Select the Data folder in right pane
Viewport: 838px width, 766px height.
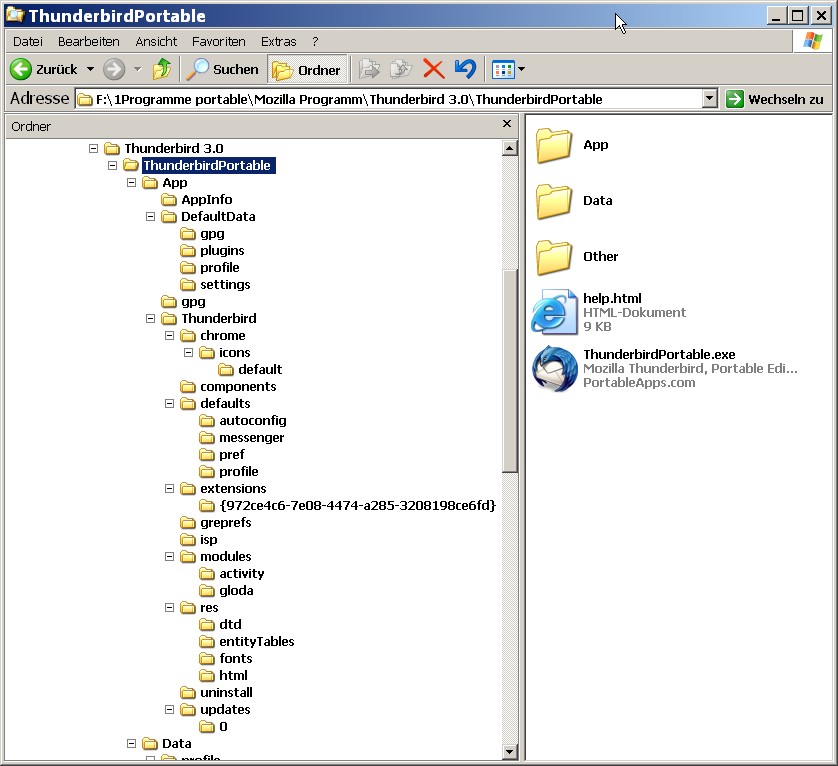click(x=554, y=201)
